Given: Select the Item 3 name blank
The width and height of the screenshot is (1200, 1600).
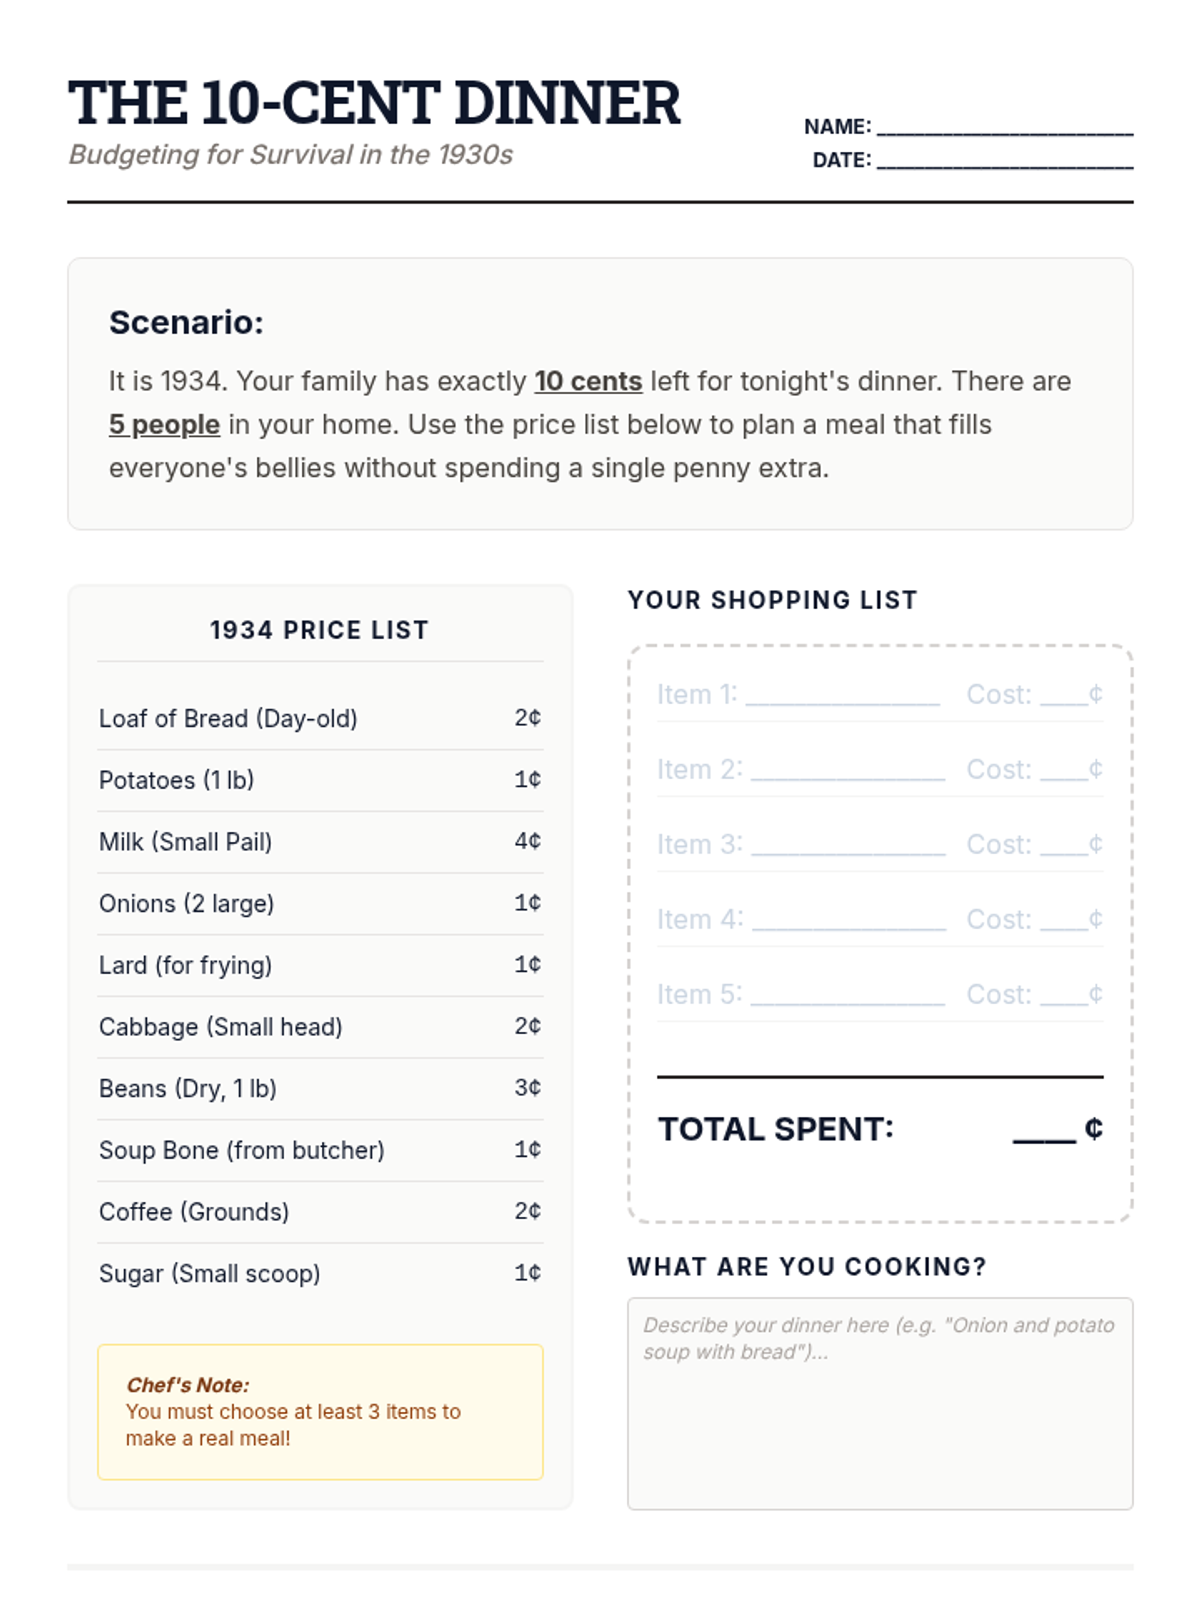Looking at the screenshot, I should (x=847, y=846).
